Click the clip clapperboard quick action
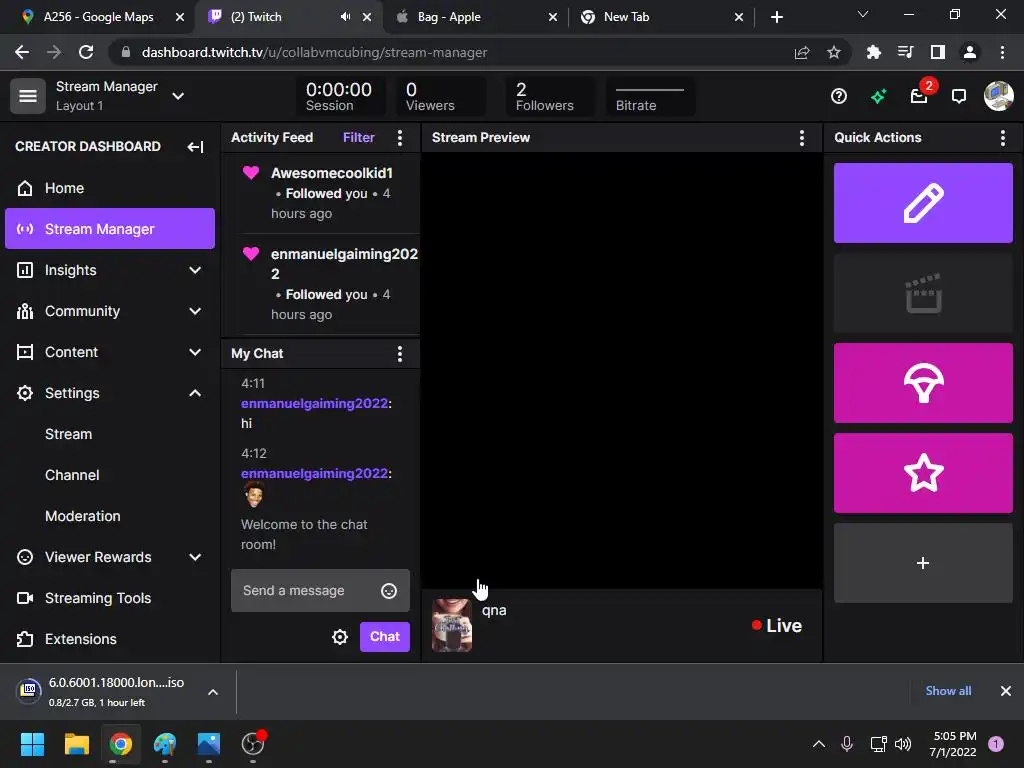Image resolution: width=1024 pixels, height=768 pixels. (x=923, y=293)
